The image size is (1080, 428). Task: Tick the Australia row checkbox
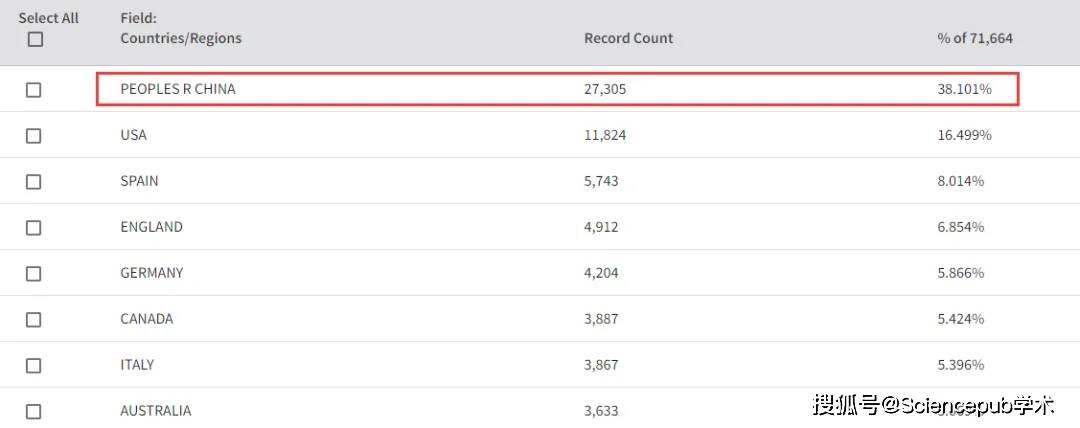(x=34, y=412)
